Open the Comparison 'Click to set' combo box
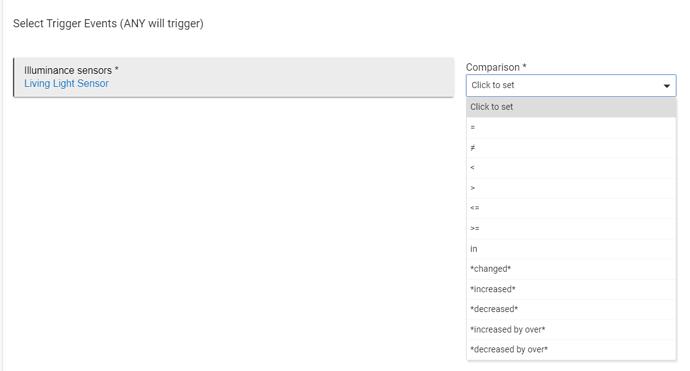Image resolution: width=690 pixels, height=371 pixels. pyautogui.click(x=571, y=85)
